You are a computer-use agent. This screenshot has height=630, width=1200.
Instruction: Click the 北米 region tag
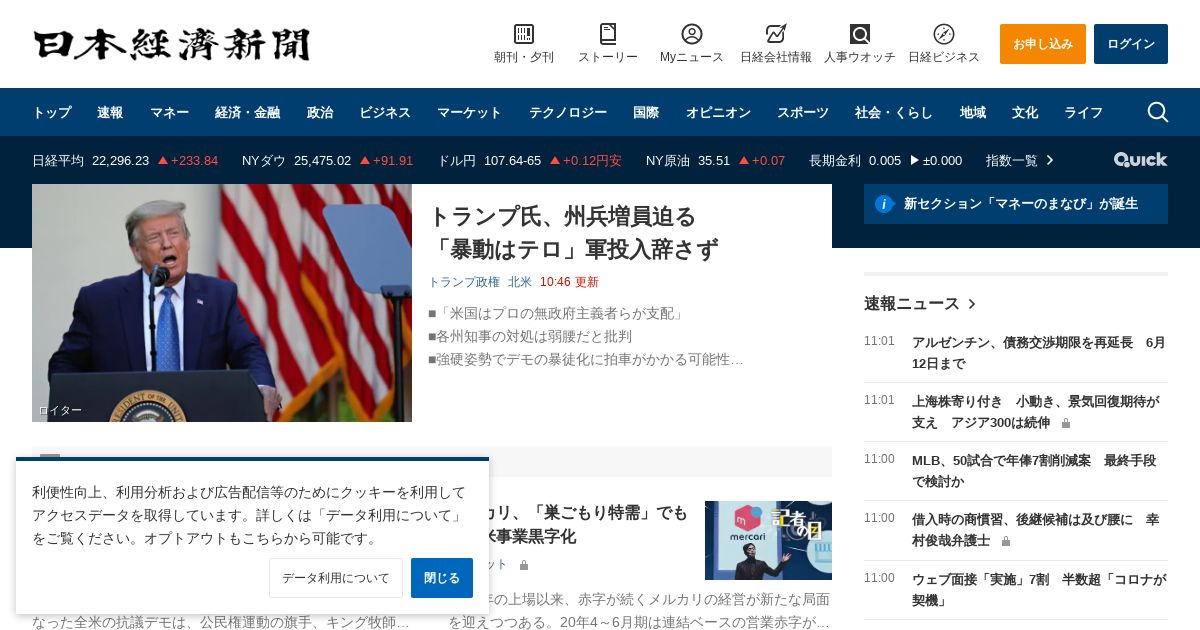(x=520, y=282)
